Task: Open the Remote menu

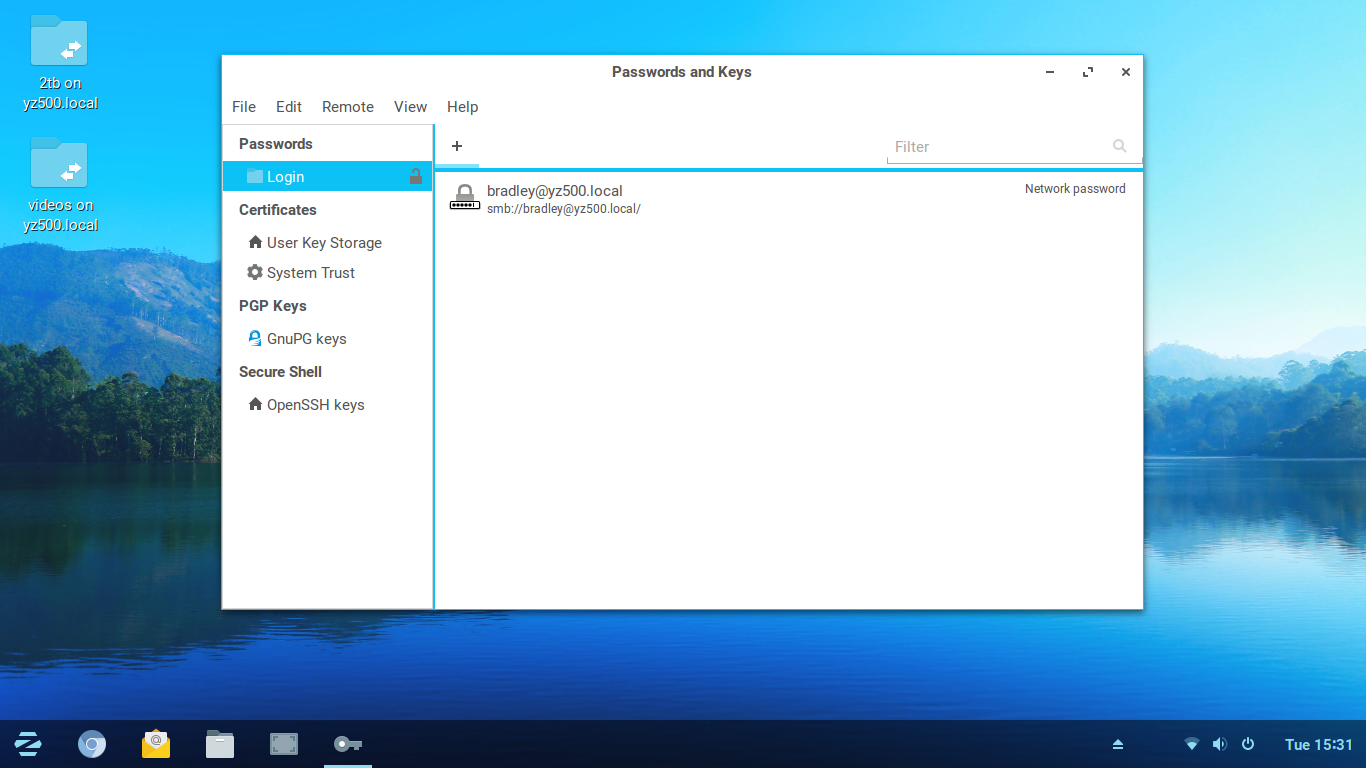Action: click(348, 107)
